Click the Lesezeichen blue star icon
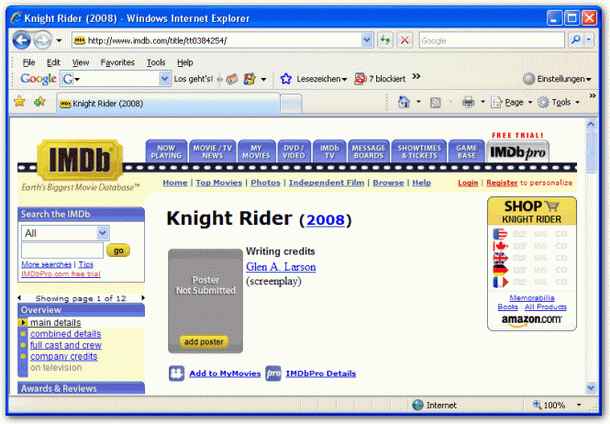The height and width of the screenshot is (424, 610). click(x=286, y=79)
